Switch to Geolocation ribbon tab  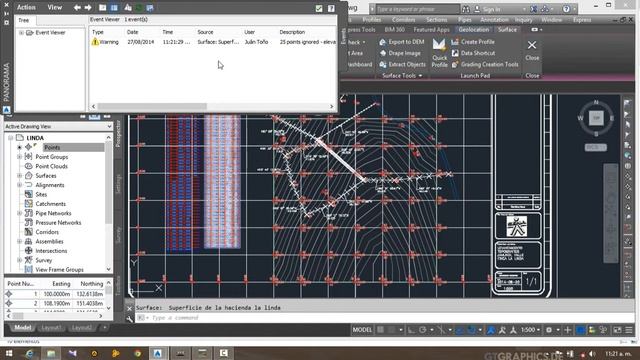pos(473,29)
